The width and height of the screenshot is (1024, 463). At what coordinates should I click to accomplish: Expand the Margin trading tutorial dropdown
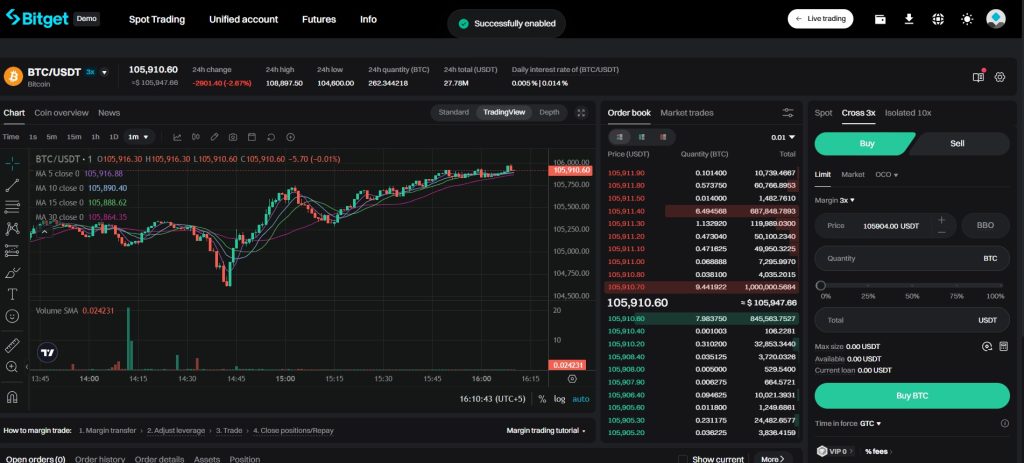(546, 430)
